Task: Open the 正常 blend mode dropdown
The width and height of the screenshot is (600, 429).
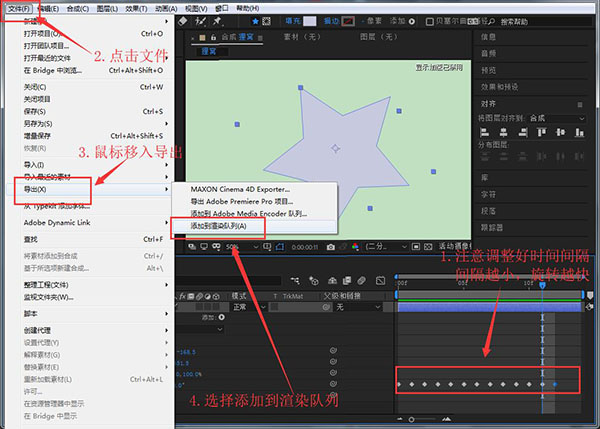Action: pyautogui.click(x=249, y=307)
